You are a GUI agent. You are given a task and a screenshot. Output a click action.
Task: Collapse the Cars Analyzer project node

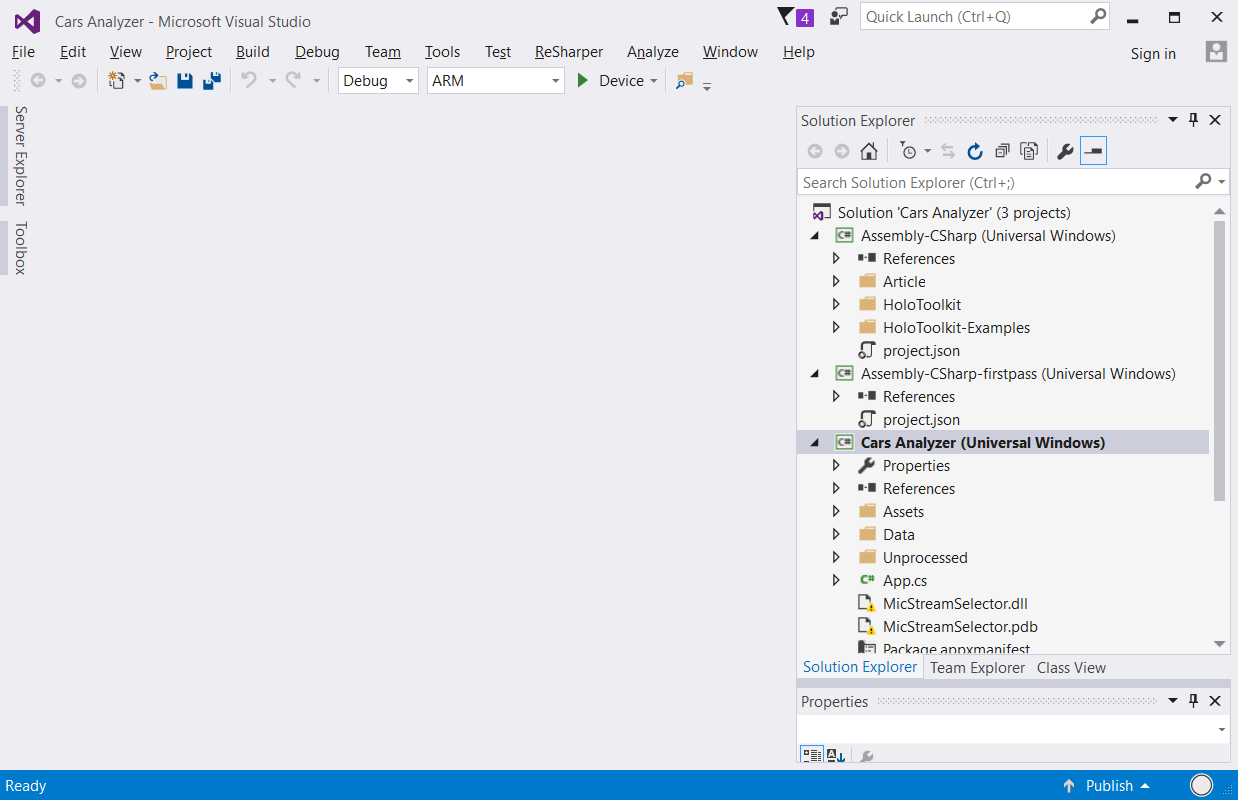pos(814,443)
